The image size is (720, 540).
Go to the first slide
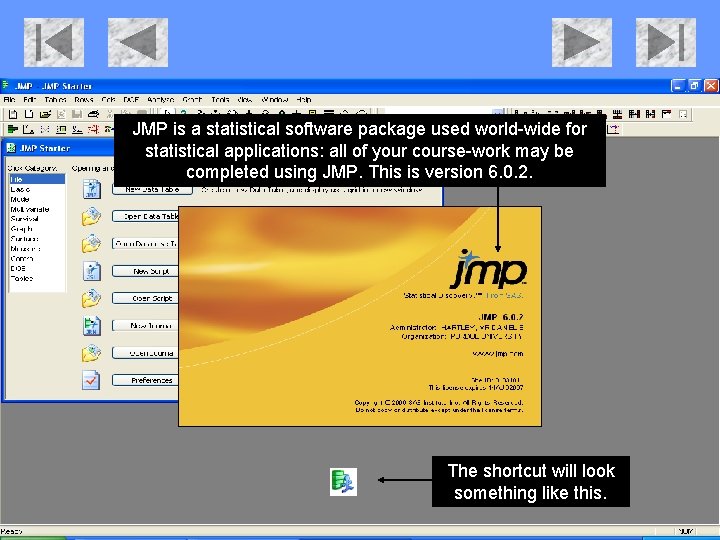54,42
